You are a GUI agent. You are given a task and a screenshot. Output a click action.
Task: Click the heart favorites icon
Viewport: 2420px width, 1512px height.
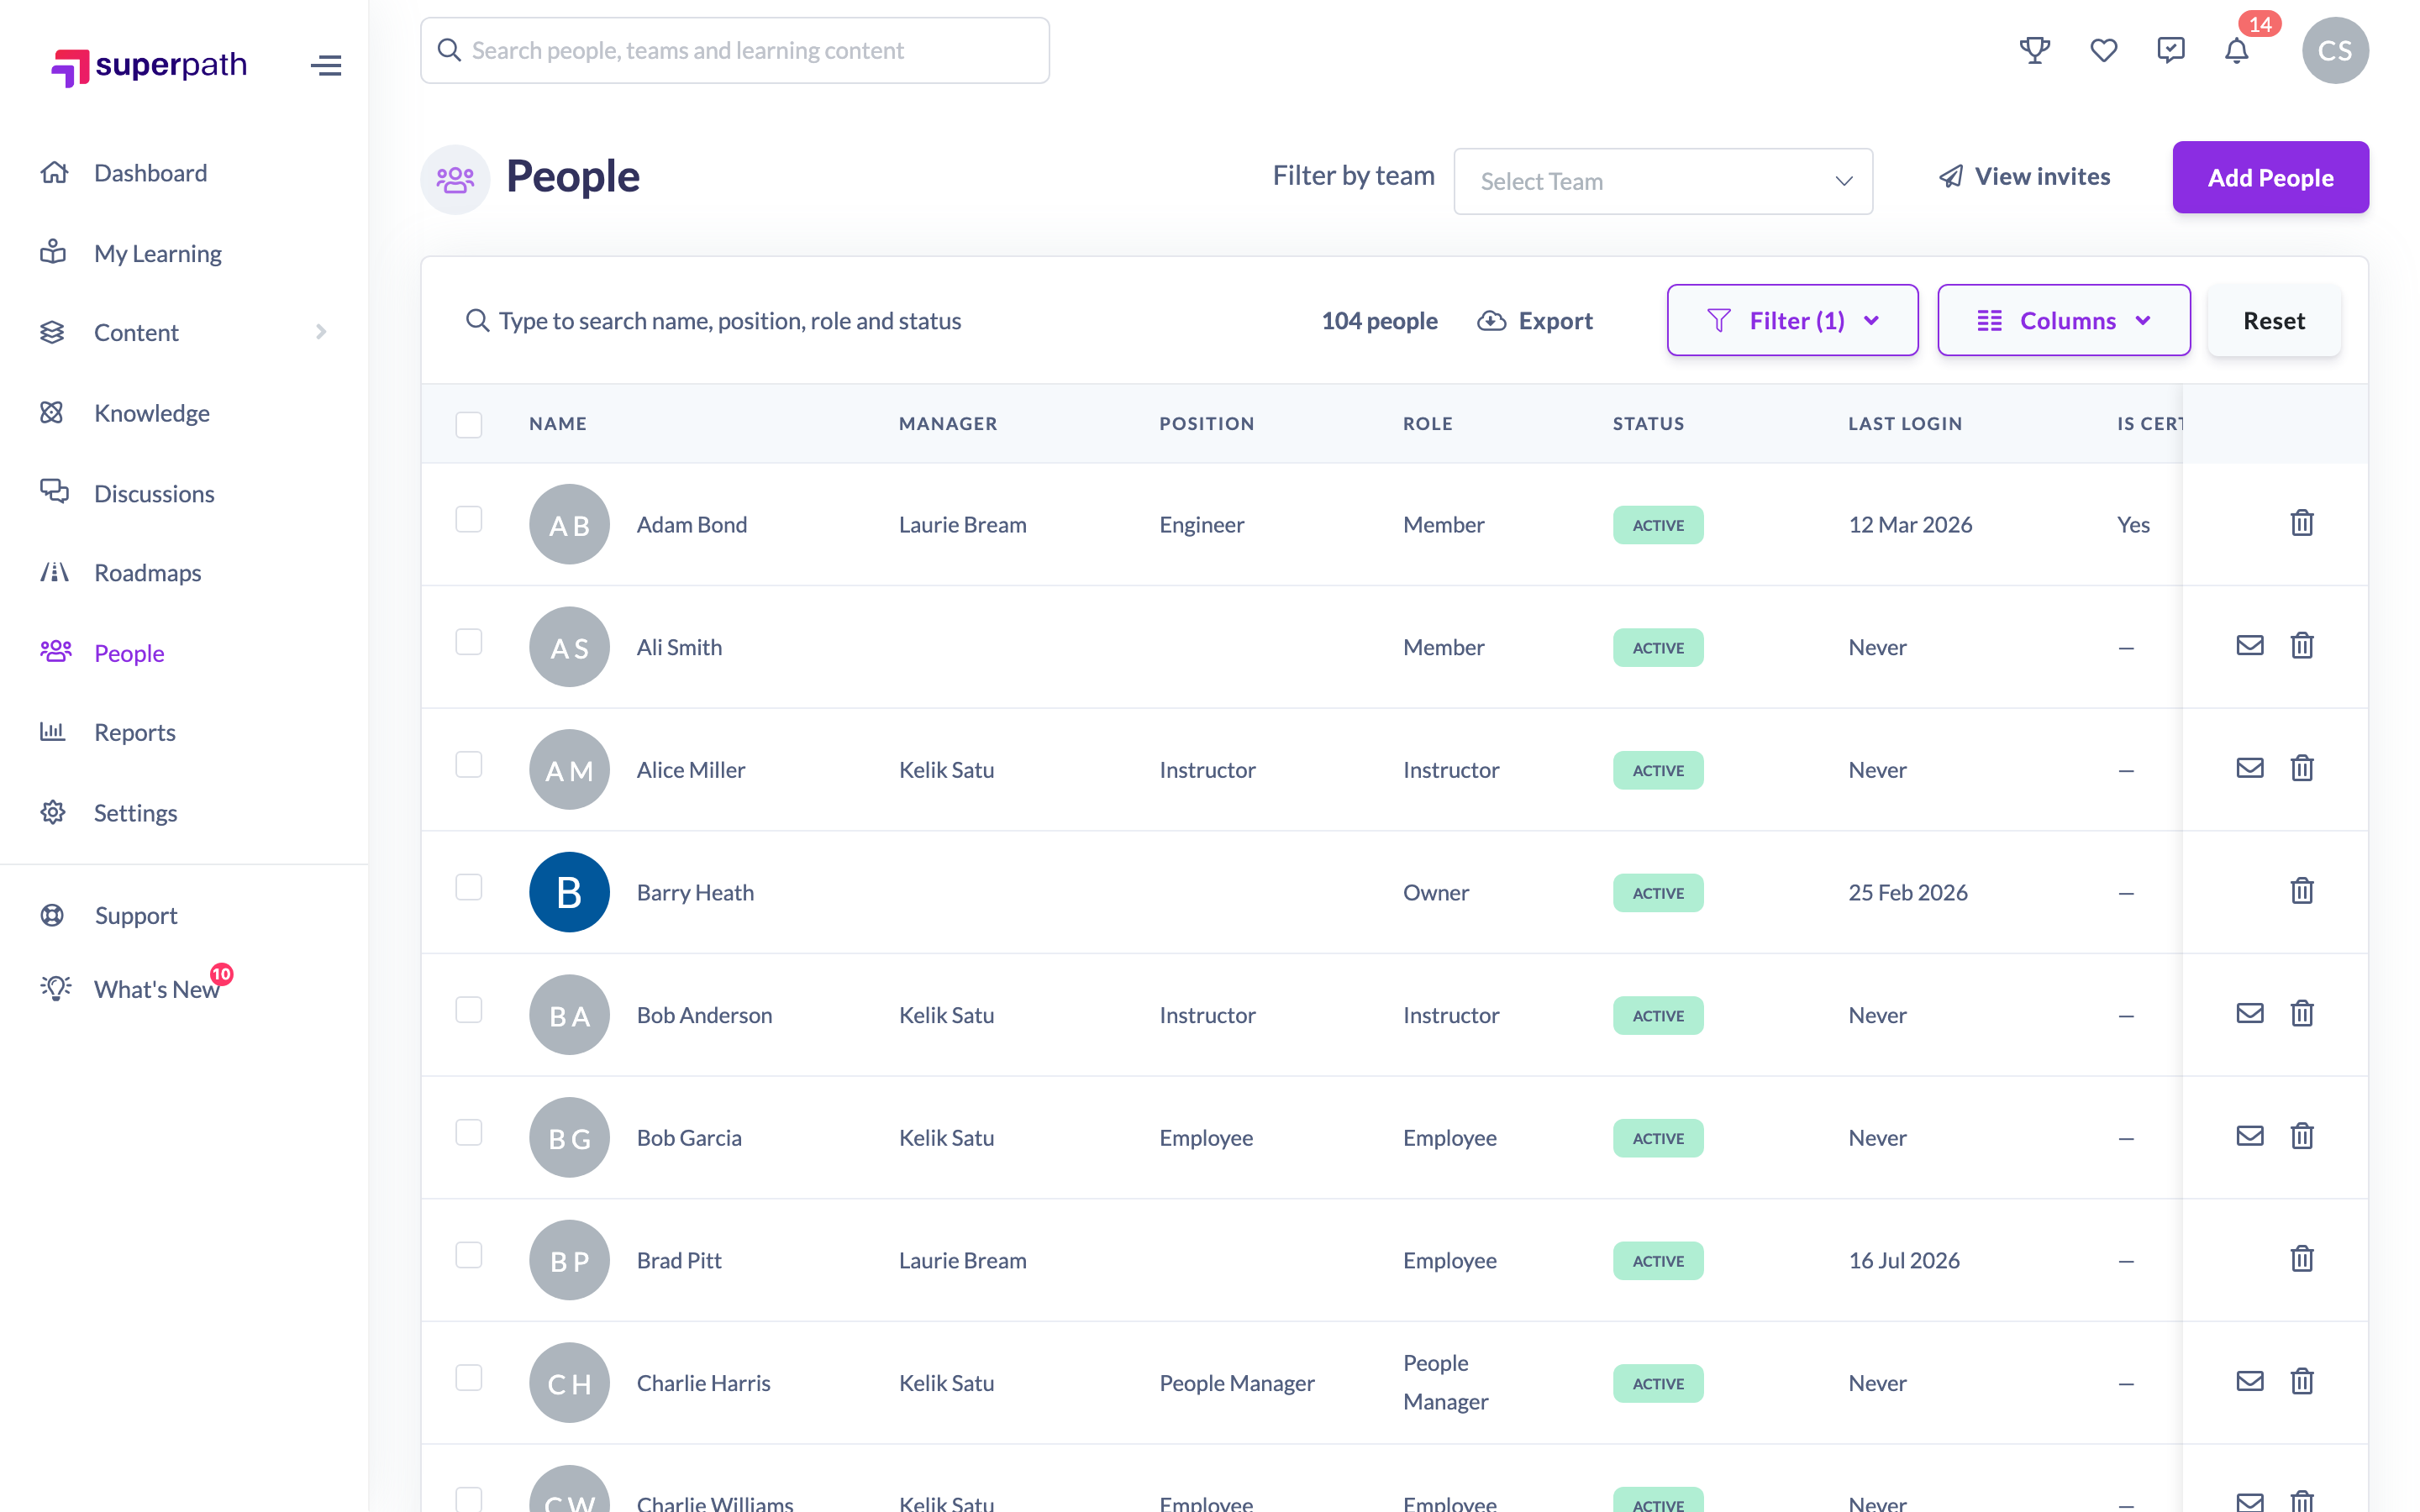2103,50
